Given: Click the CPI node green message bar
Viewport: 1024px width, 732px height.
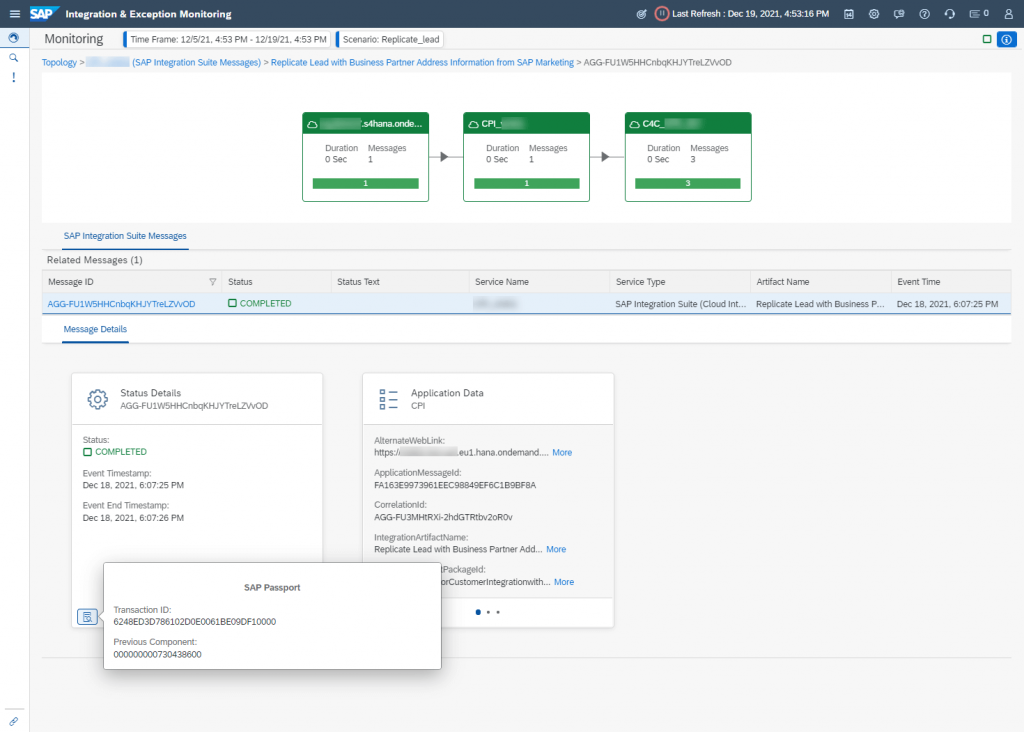Looking at the screenshot, I should pyautogui.click(x=526, y=183).
